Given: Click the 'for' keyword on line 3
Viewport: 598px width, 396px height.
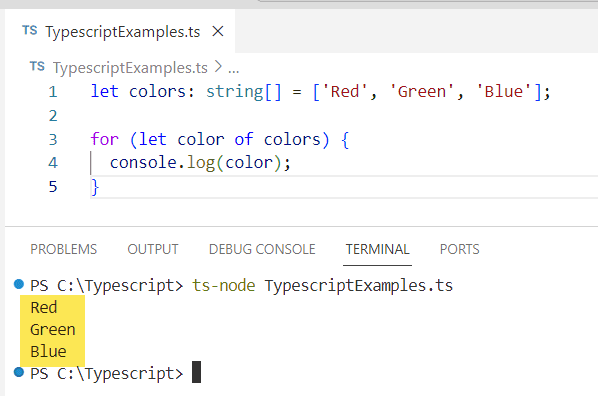Looking at the screenshot, I should (x=105, y=139).
